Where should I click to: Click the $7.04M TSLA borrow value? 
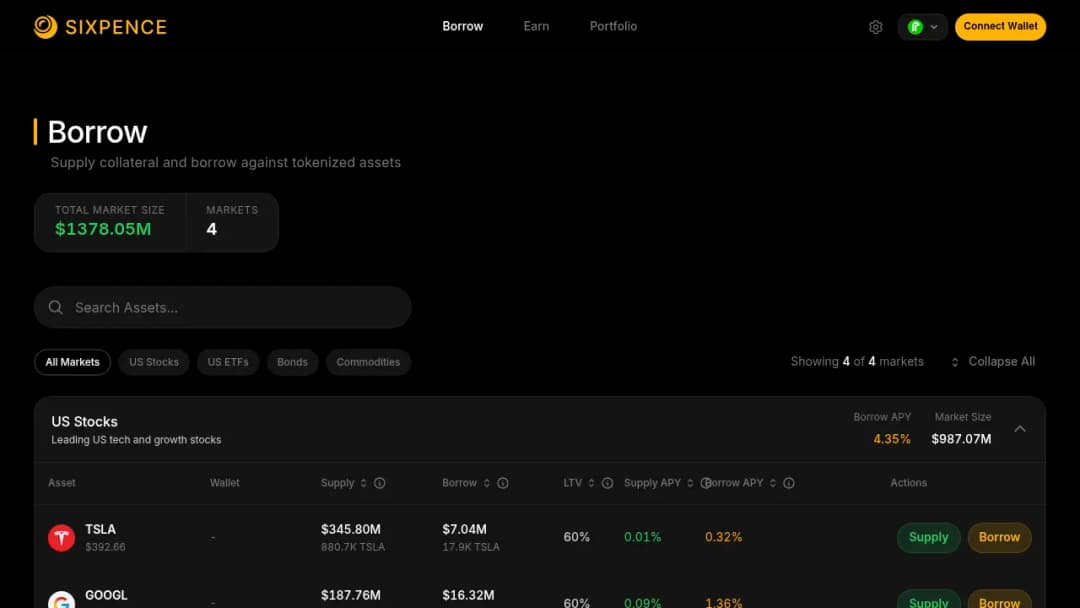click(464, 530)
